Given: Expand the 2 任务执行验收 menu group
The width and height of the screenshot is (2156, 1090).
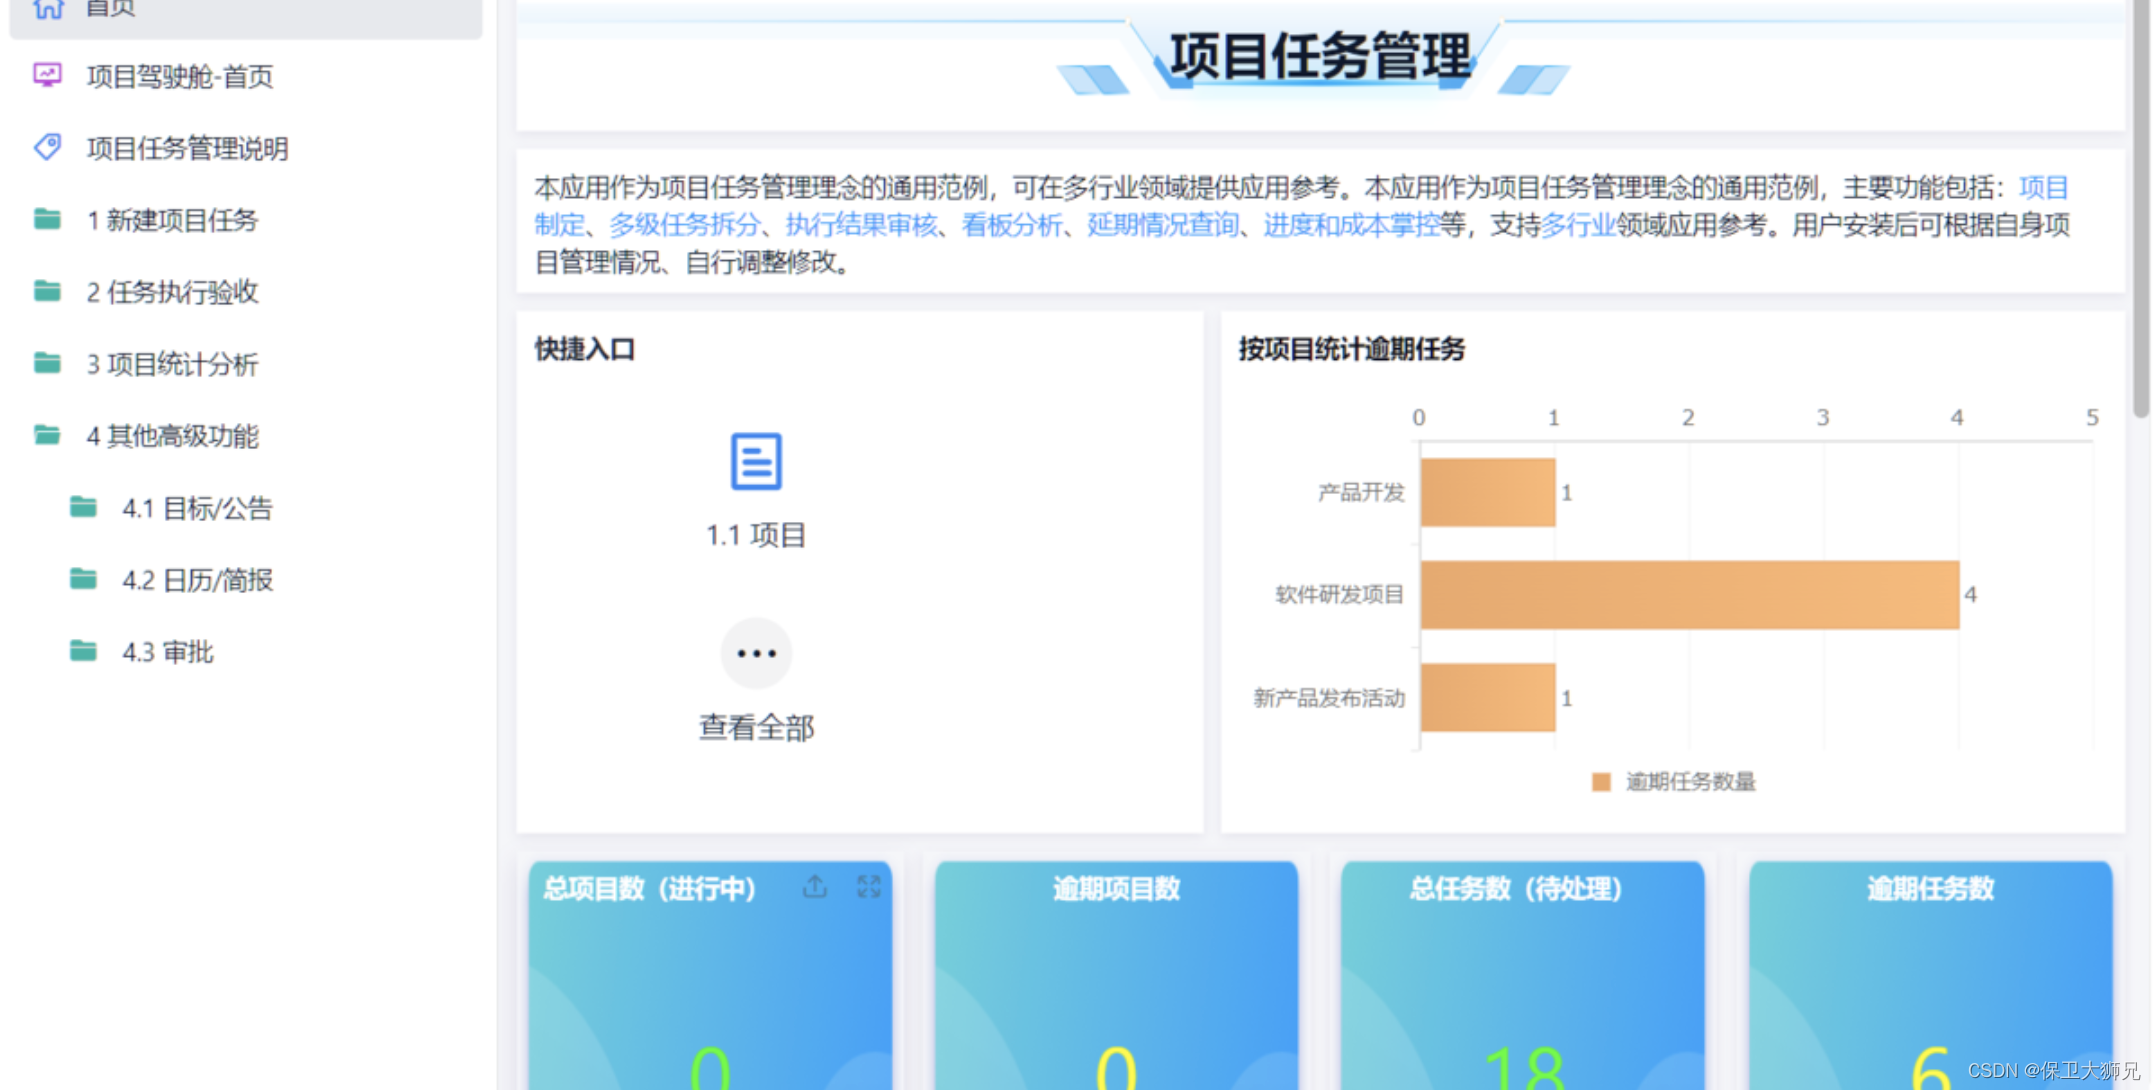Looking at the screenshot, I should pos(172,292).
